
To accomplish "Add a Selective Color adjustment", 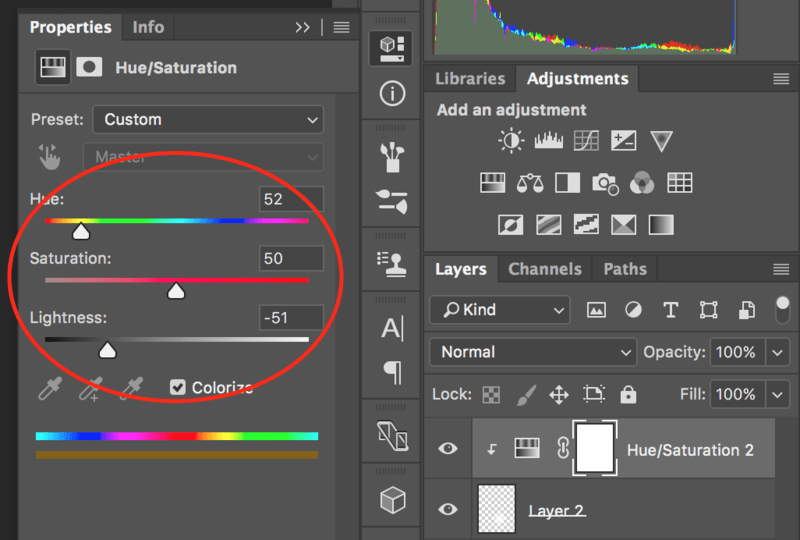I will coord(623,225).
